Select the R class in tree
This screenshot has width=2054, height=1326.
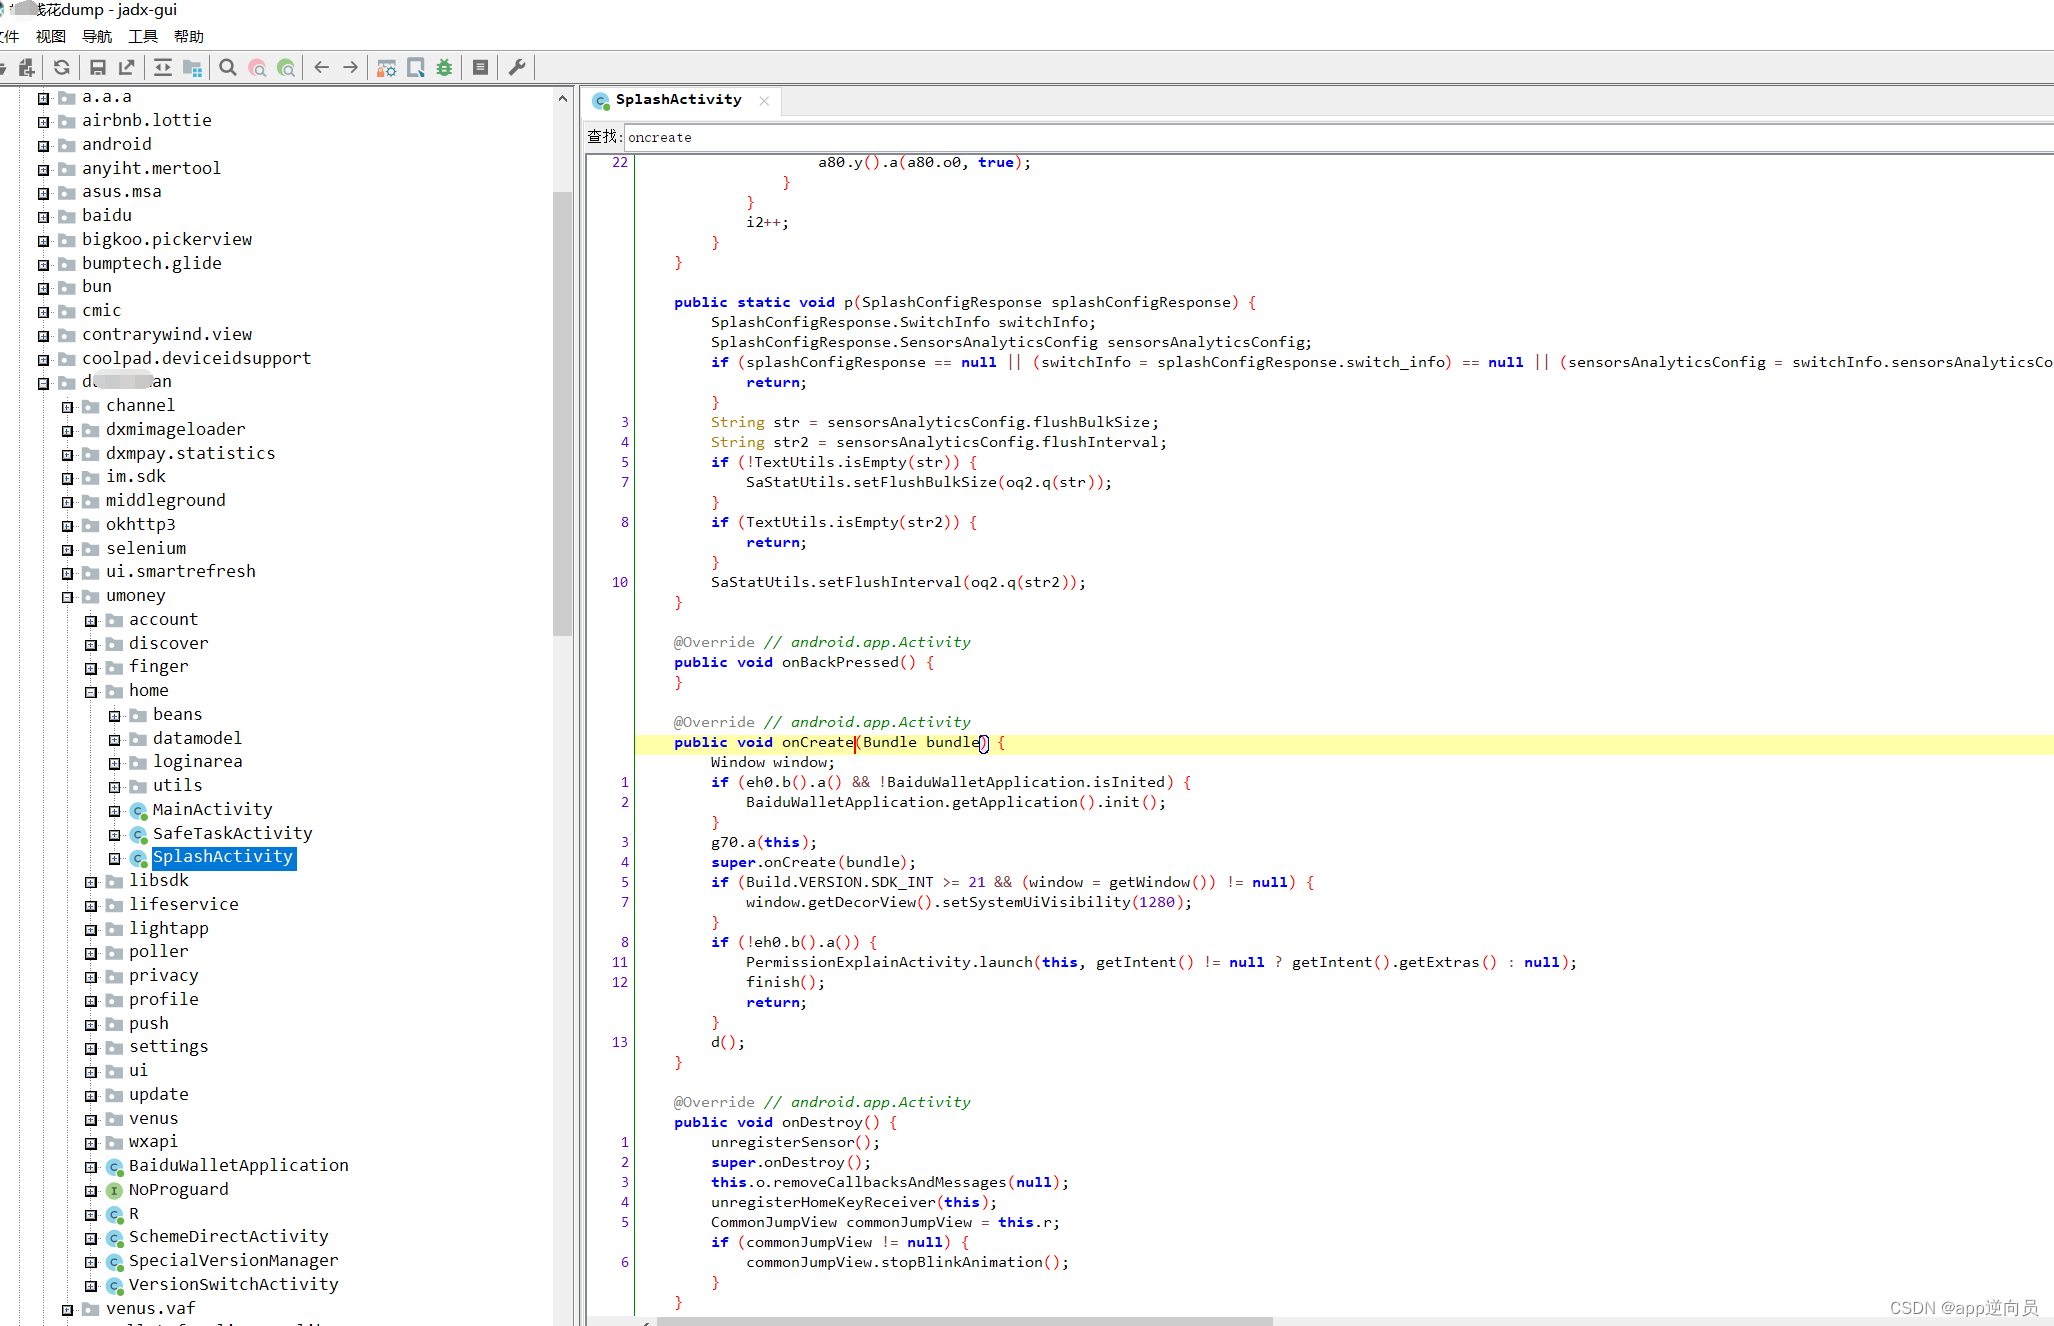(x=133, y=1213)
